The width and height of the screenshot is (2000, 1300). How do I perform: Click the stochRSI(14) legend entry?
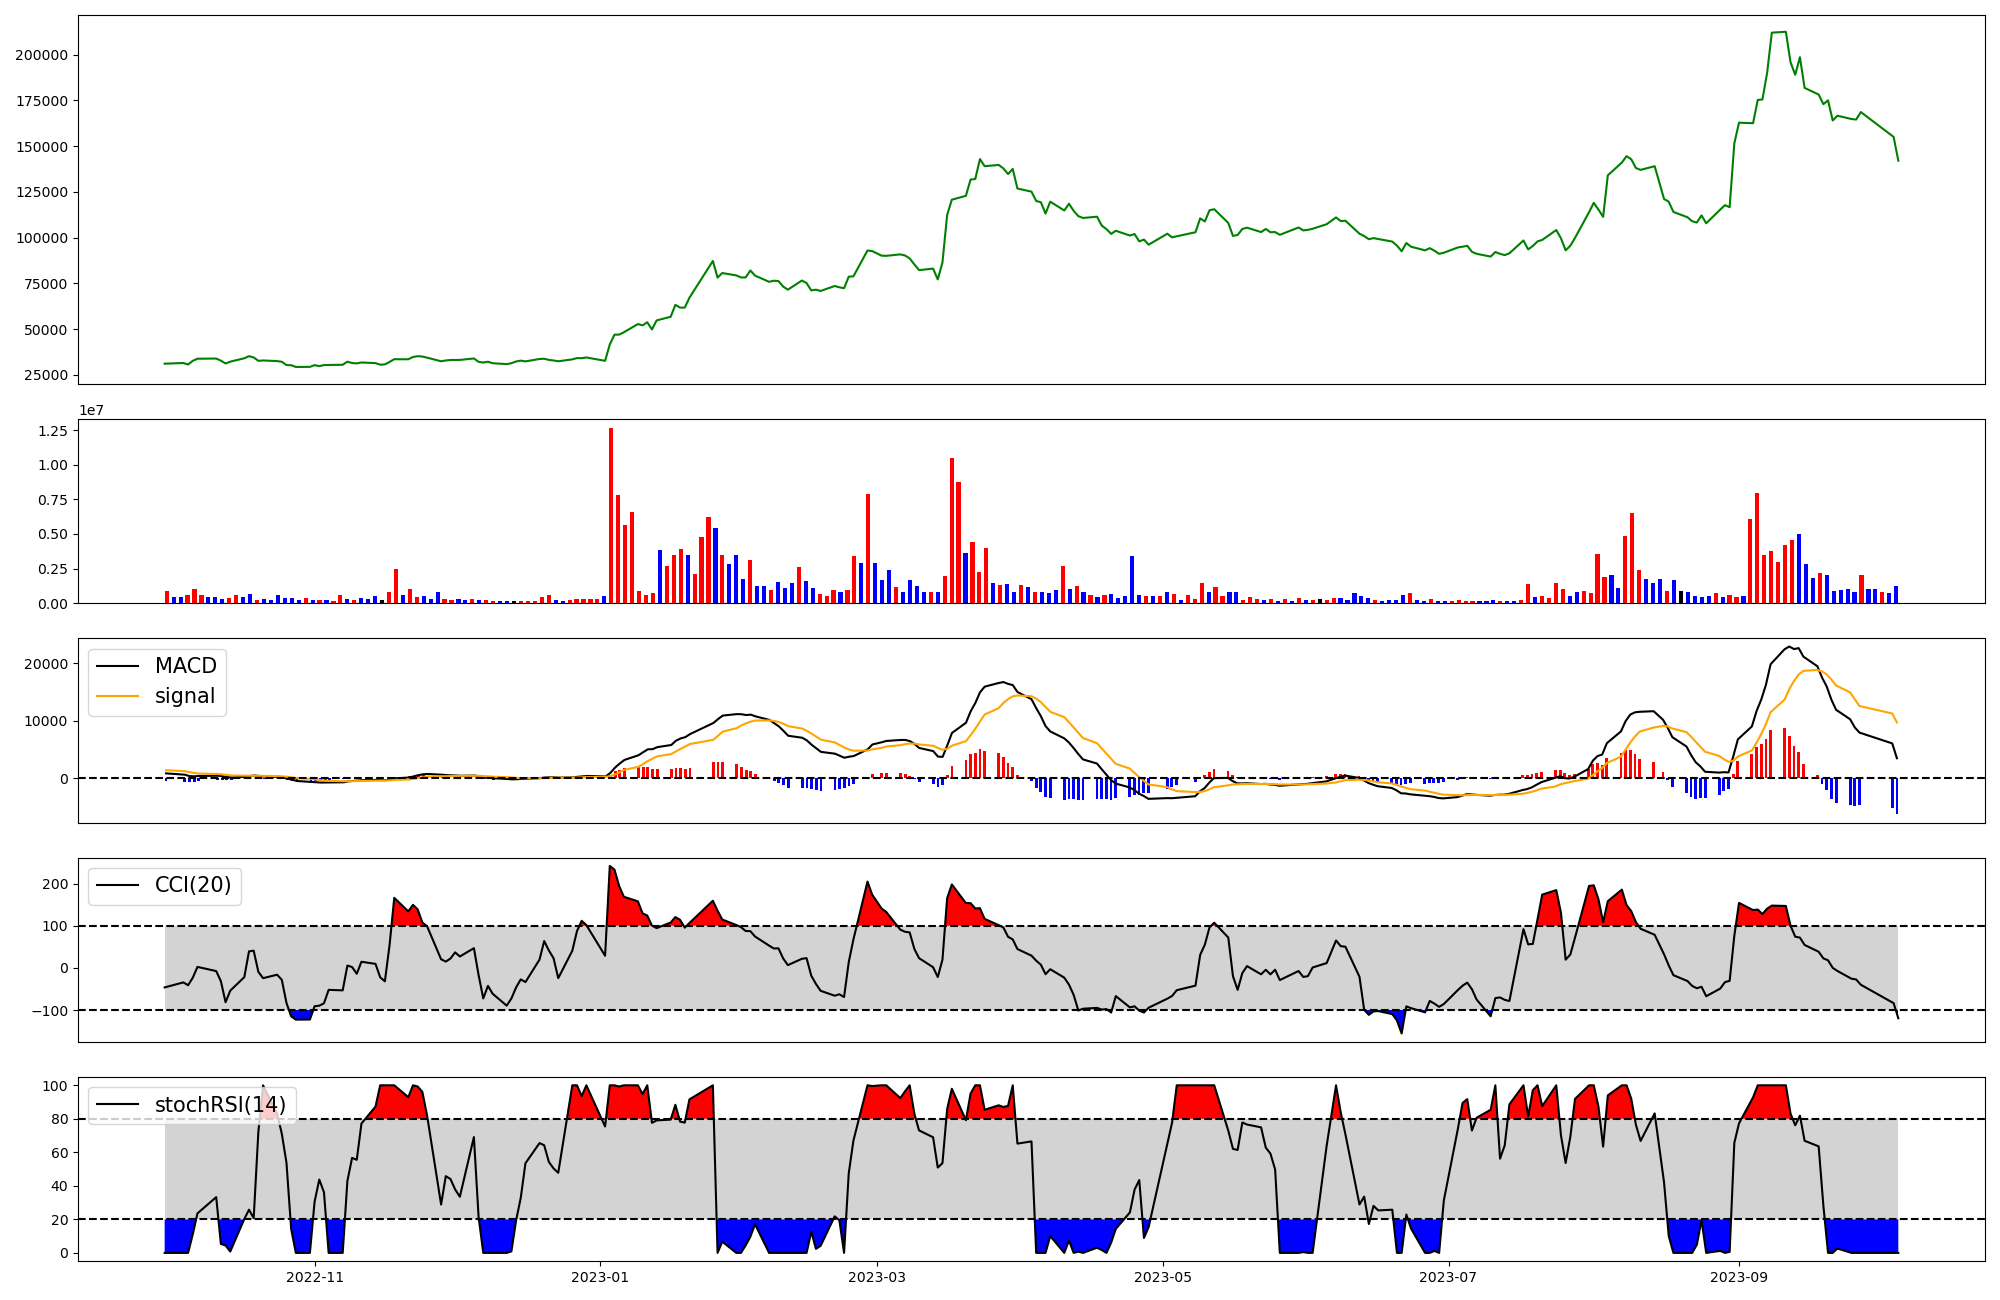coord(220,1105)
